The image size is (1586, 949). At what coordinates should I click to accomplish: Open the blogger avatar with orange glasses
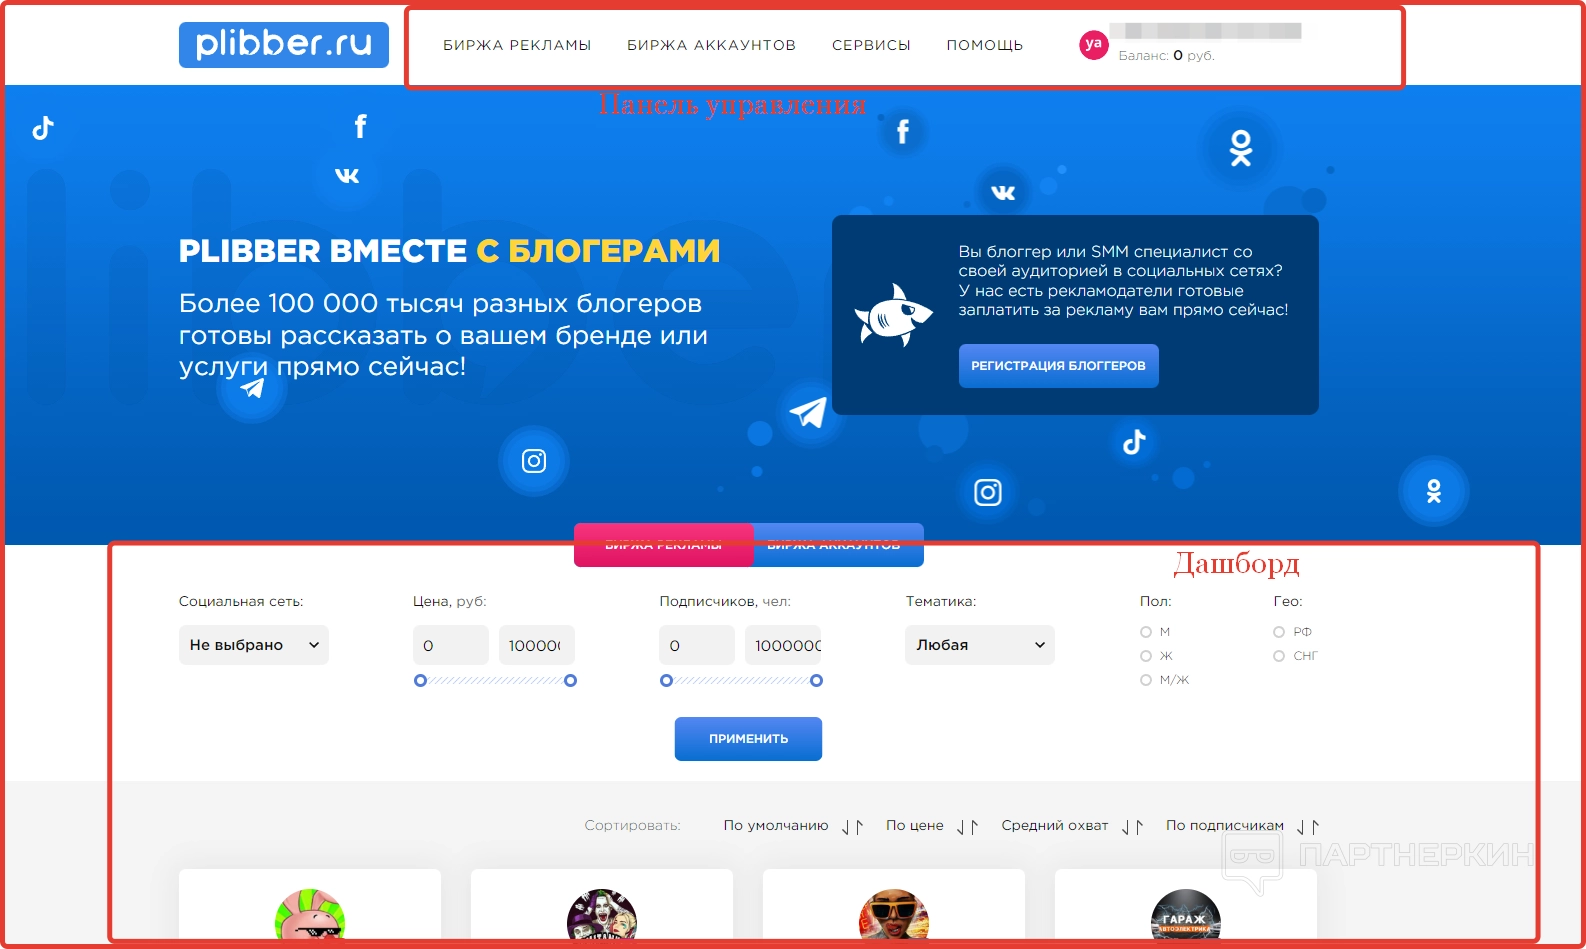pos(894,915)
